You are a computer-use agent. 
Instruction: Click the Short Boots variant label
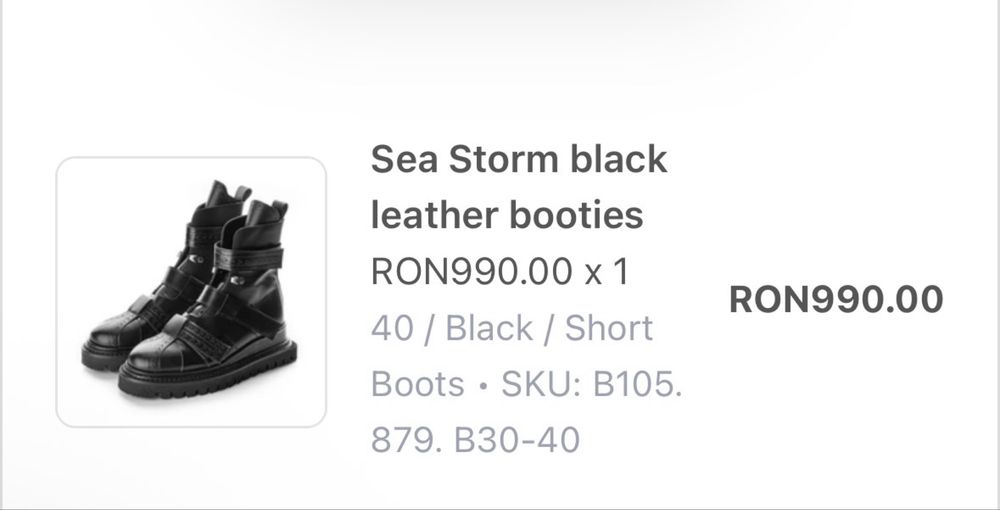coord(609,328)
